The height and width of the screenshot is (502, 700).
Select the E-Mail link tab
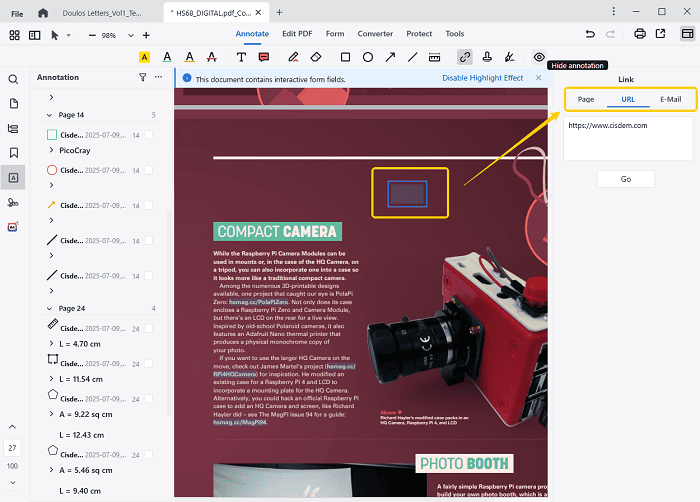[x=669, y=100]
